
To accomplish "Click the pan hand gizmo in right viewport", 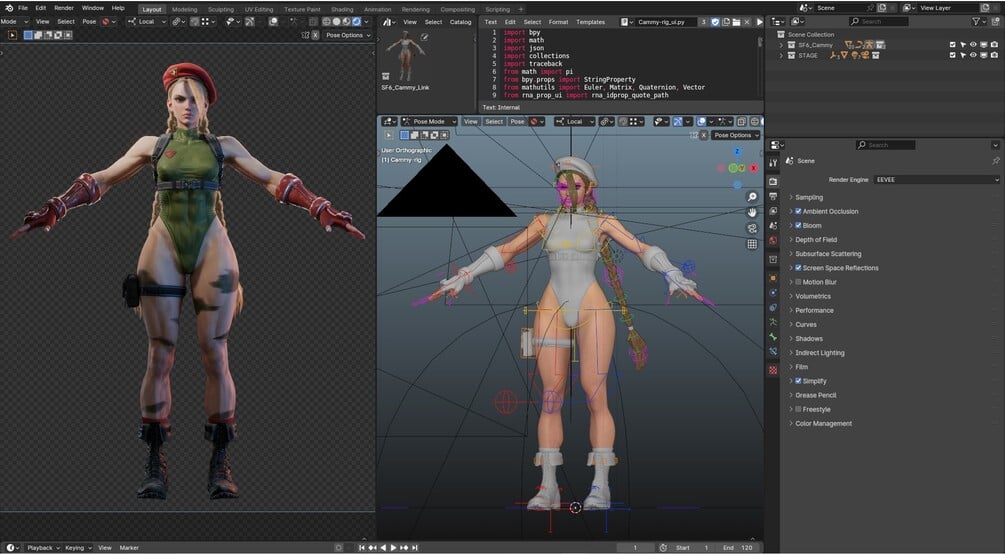I will pos(752,212).
